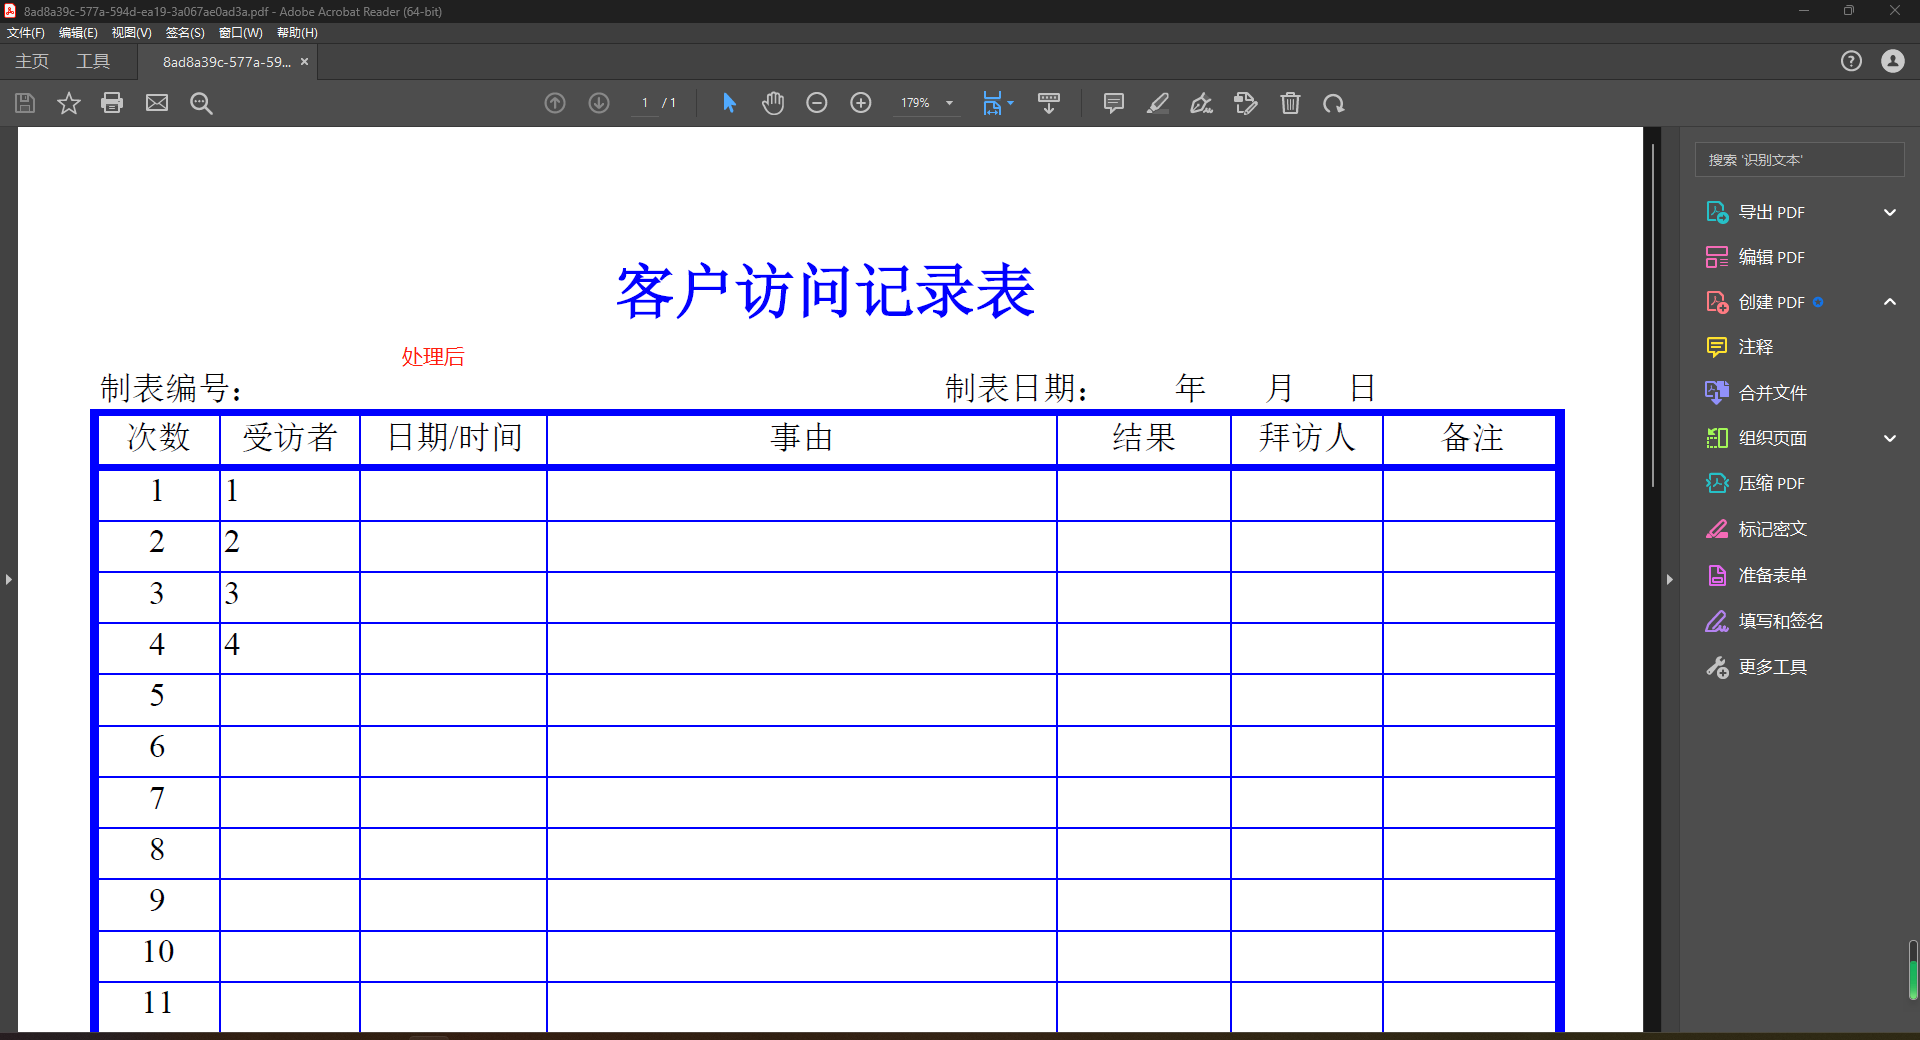Open the stamp tool
Viewport: 1920px width, 1040px height.
click(x=1246, y=103)
